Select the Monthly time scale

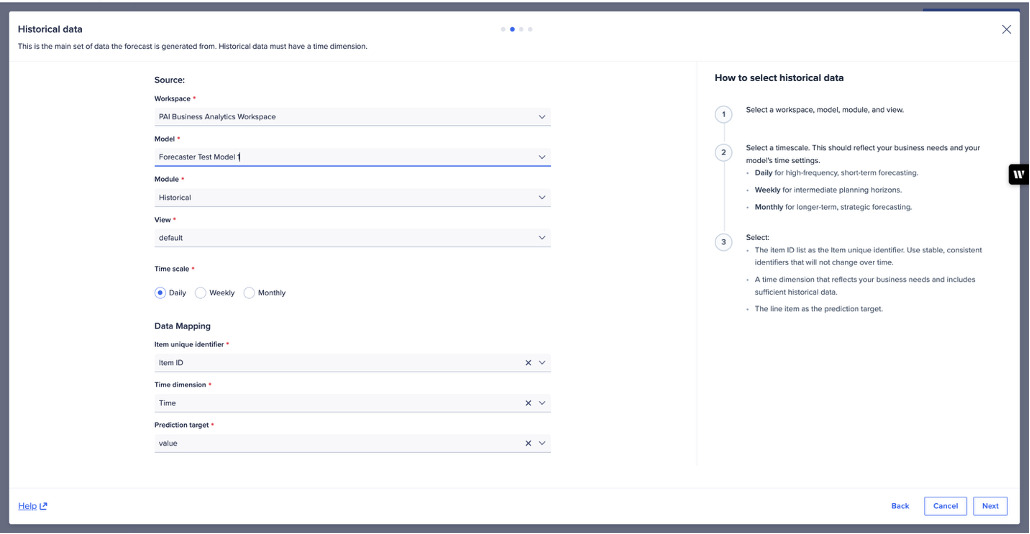pyautogui.click(x=250, y=293)
